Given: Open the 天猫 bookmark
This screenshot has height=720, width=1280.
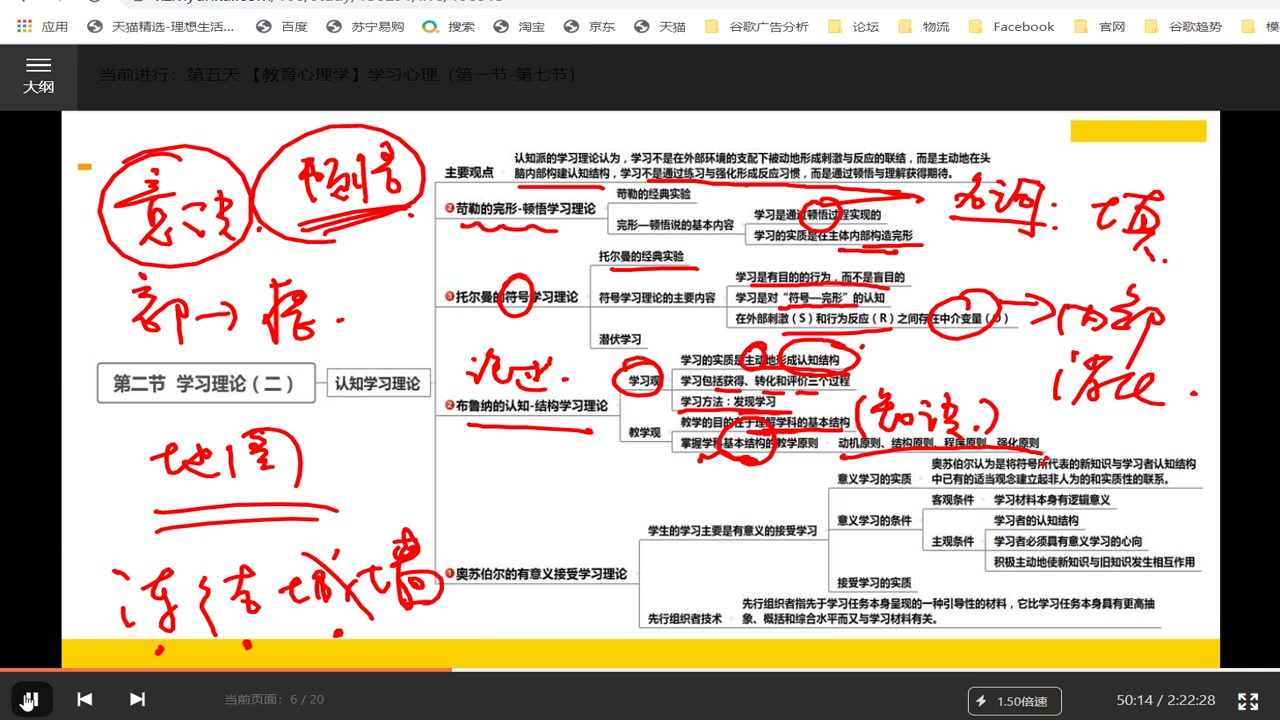Looking at the screenshot, I should click(x=660, y=27).
